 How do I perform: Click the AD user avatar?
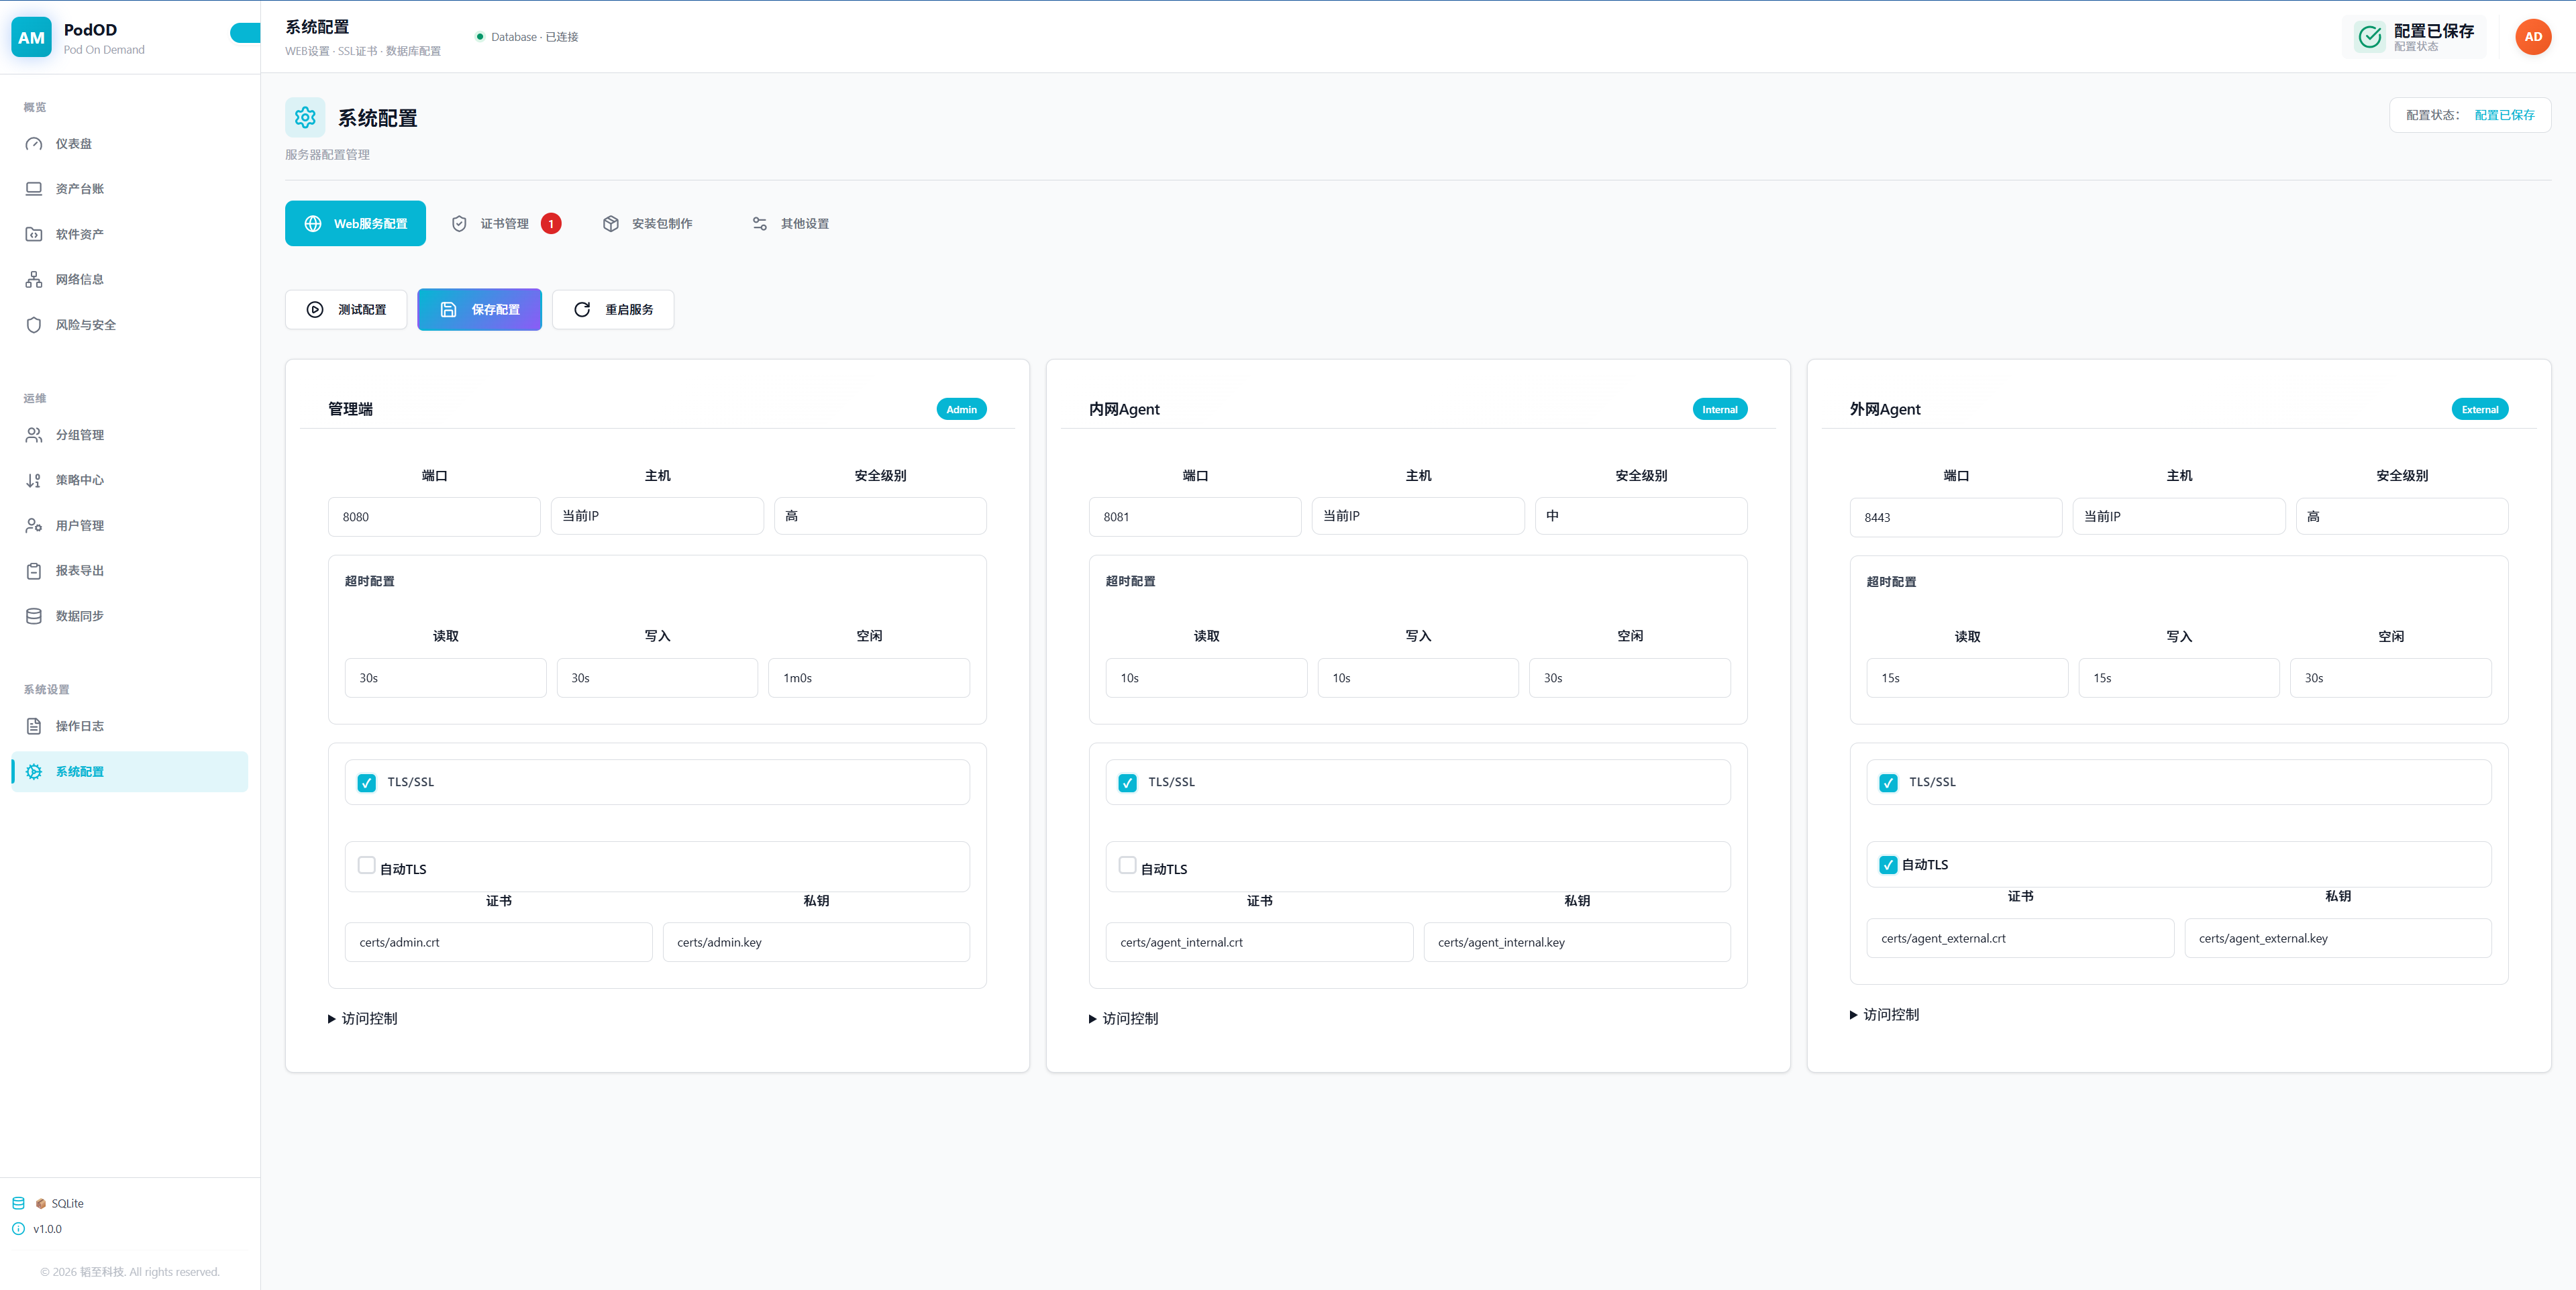pyautogui.click(x=2532, y=37)
